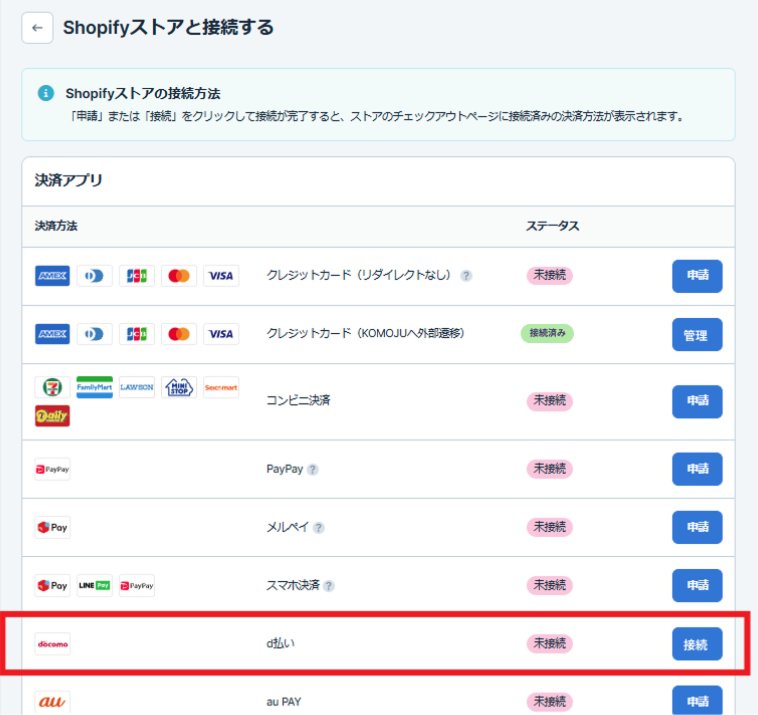Click the Daily Yamazaki logo
758x715 pixels.
tap(52, 416)
